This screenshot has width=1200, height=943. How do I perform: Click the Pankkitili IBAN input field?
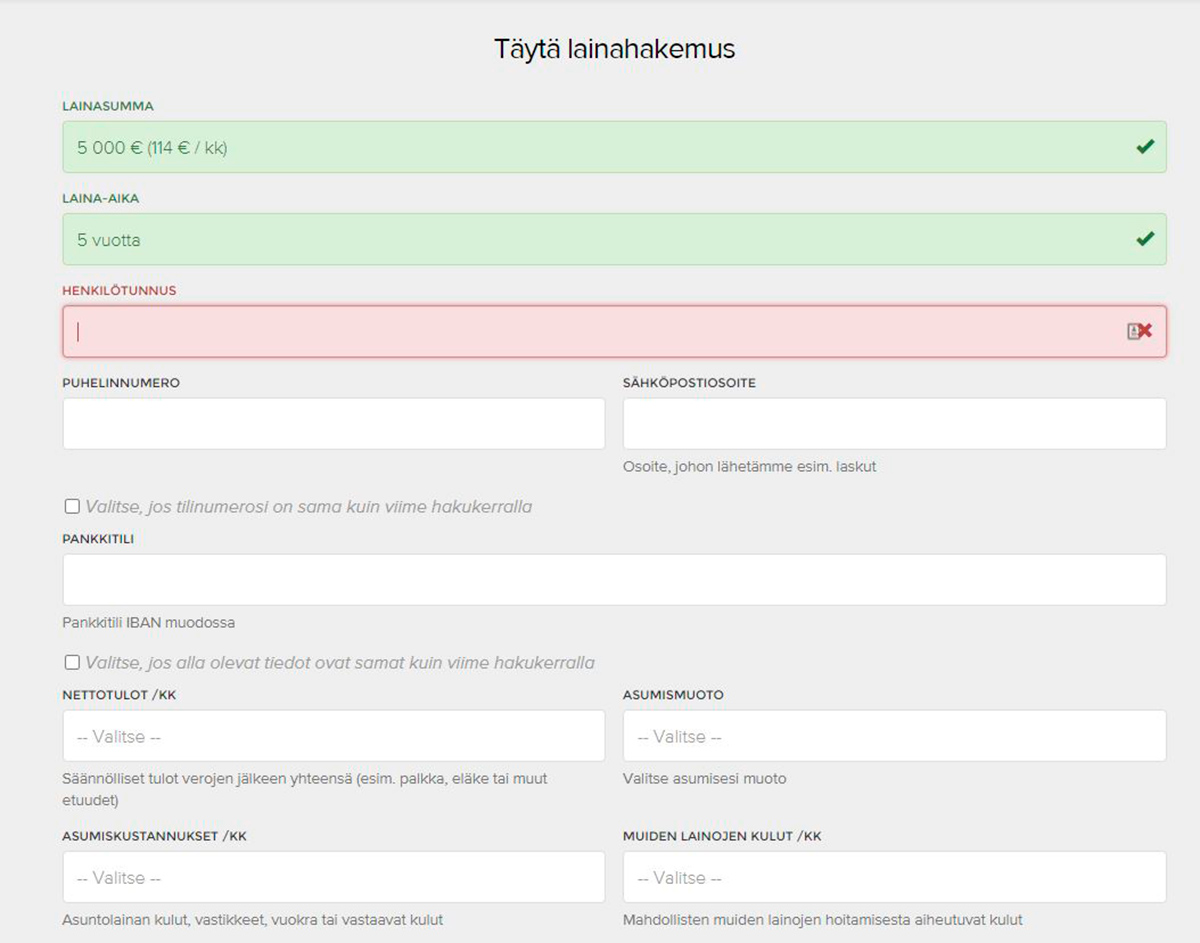(x=614, y=580)
